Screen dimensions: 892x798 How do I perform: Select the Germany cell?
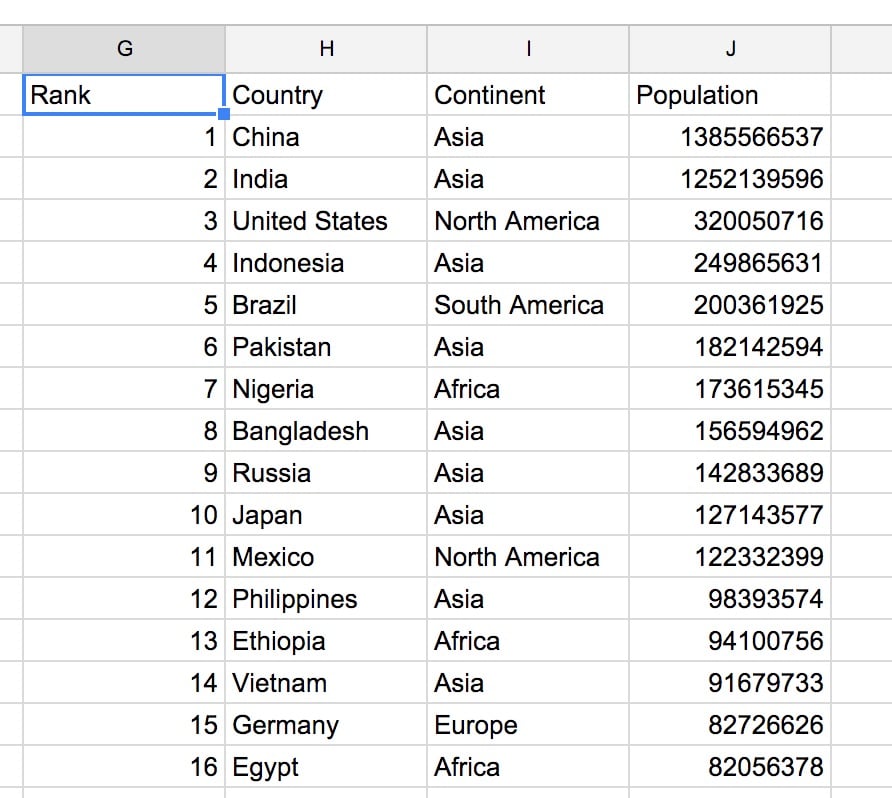click(326, 725)
